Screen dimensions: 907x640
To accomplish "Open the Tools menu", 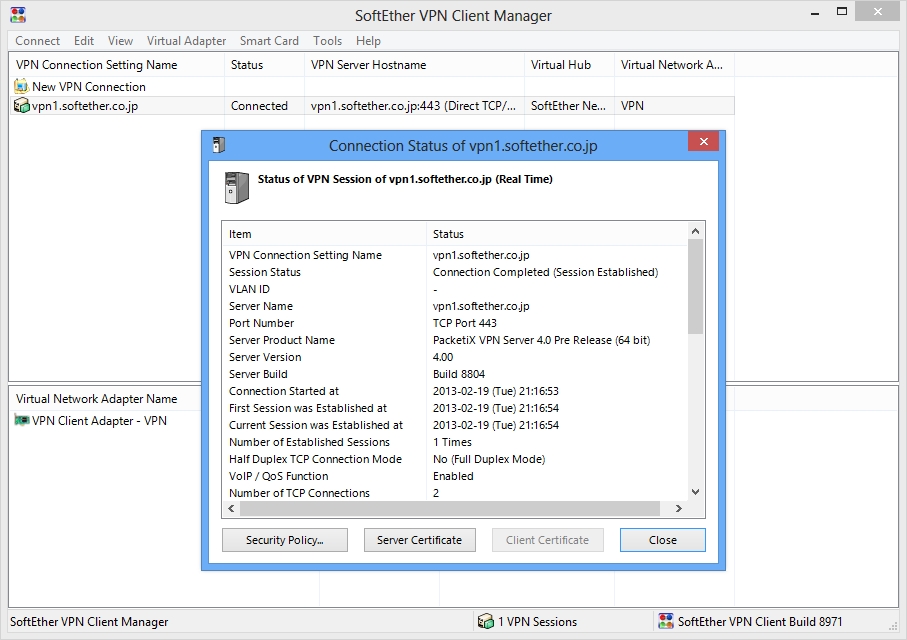I will pos(327,40).
